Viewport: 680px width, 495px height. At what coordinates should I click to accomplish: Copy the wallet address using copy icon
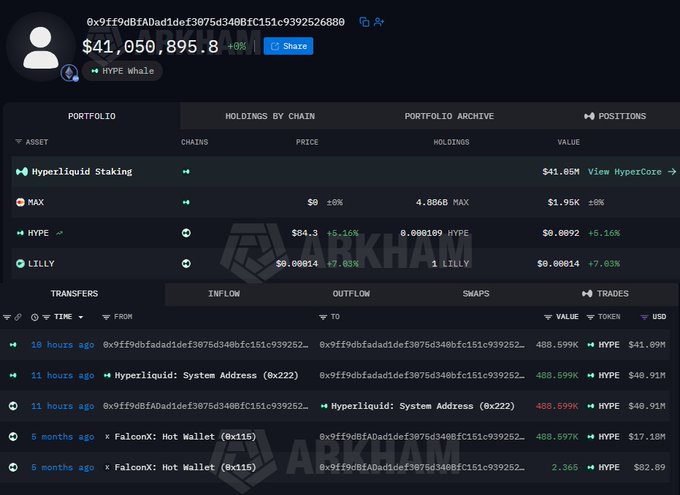pos(364,22)
